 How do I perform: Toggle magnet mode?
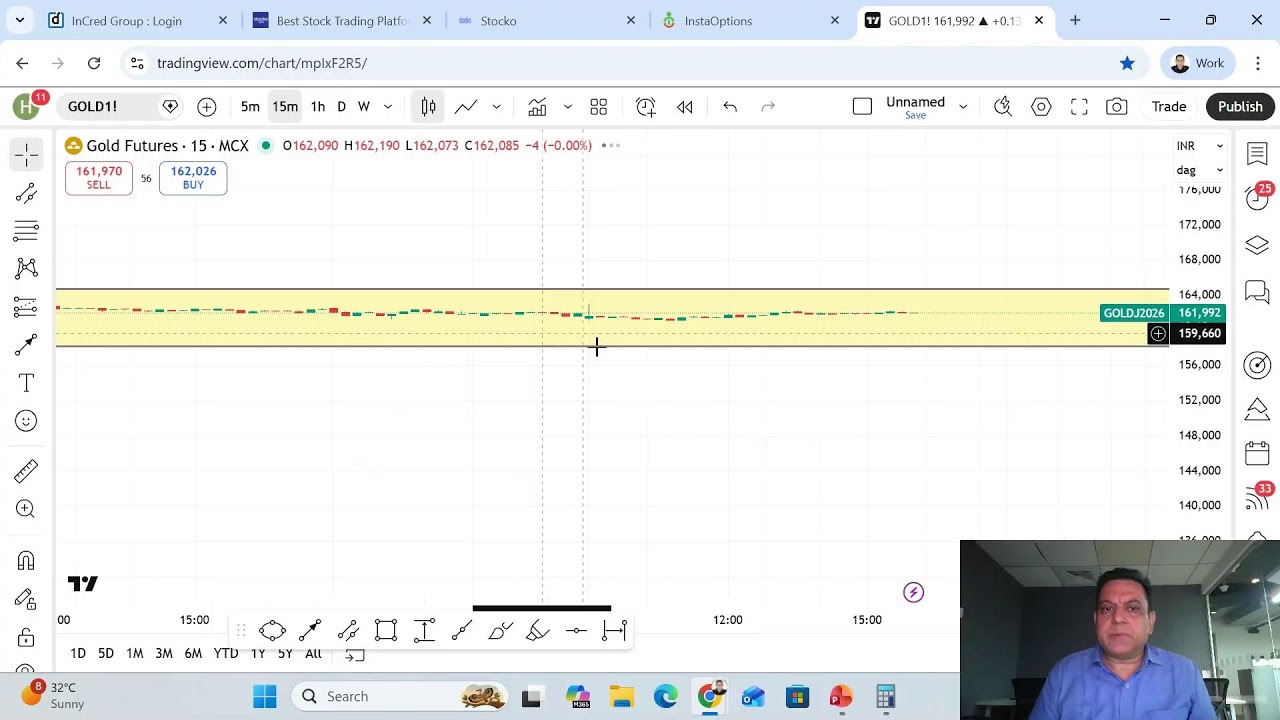26,561
